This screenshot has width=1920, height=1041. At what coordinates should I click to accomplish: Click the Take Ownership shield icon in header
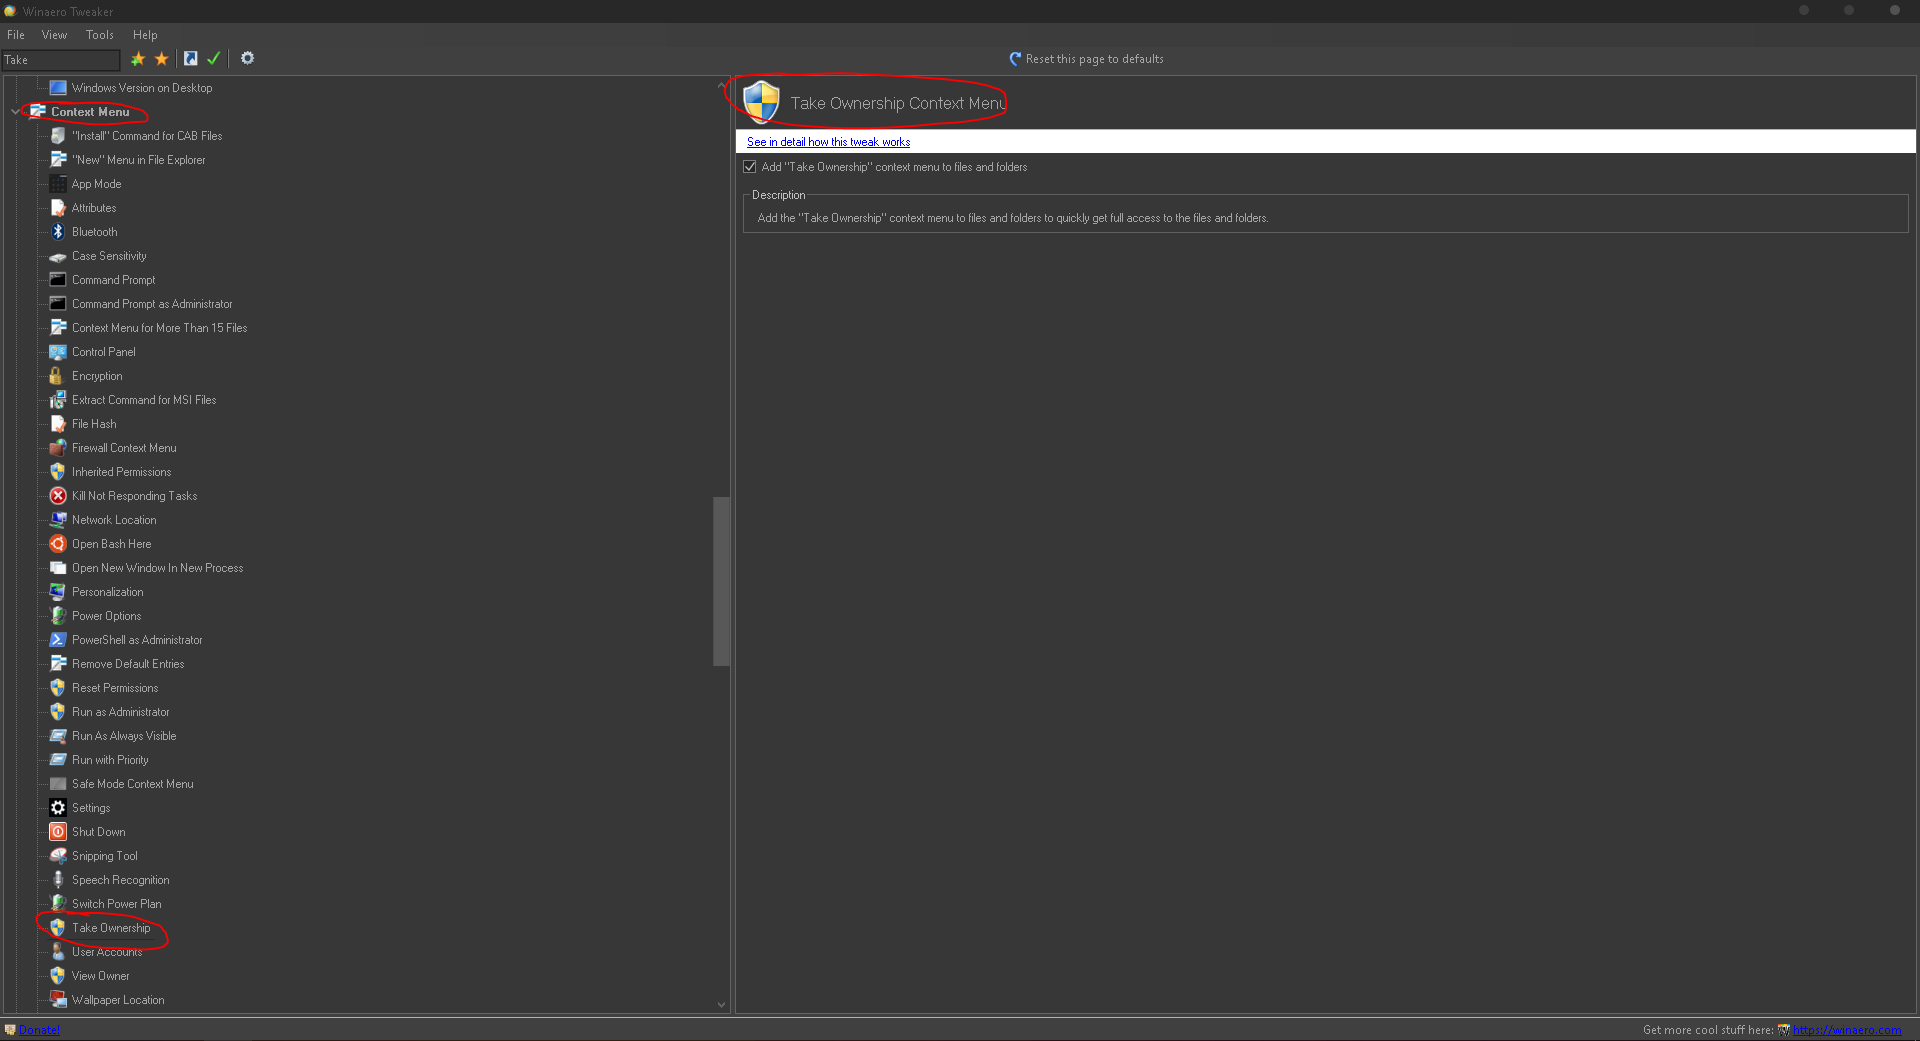(x=762, y=101)
